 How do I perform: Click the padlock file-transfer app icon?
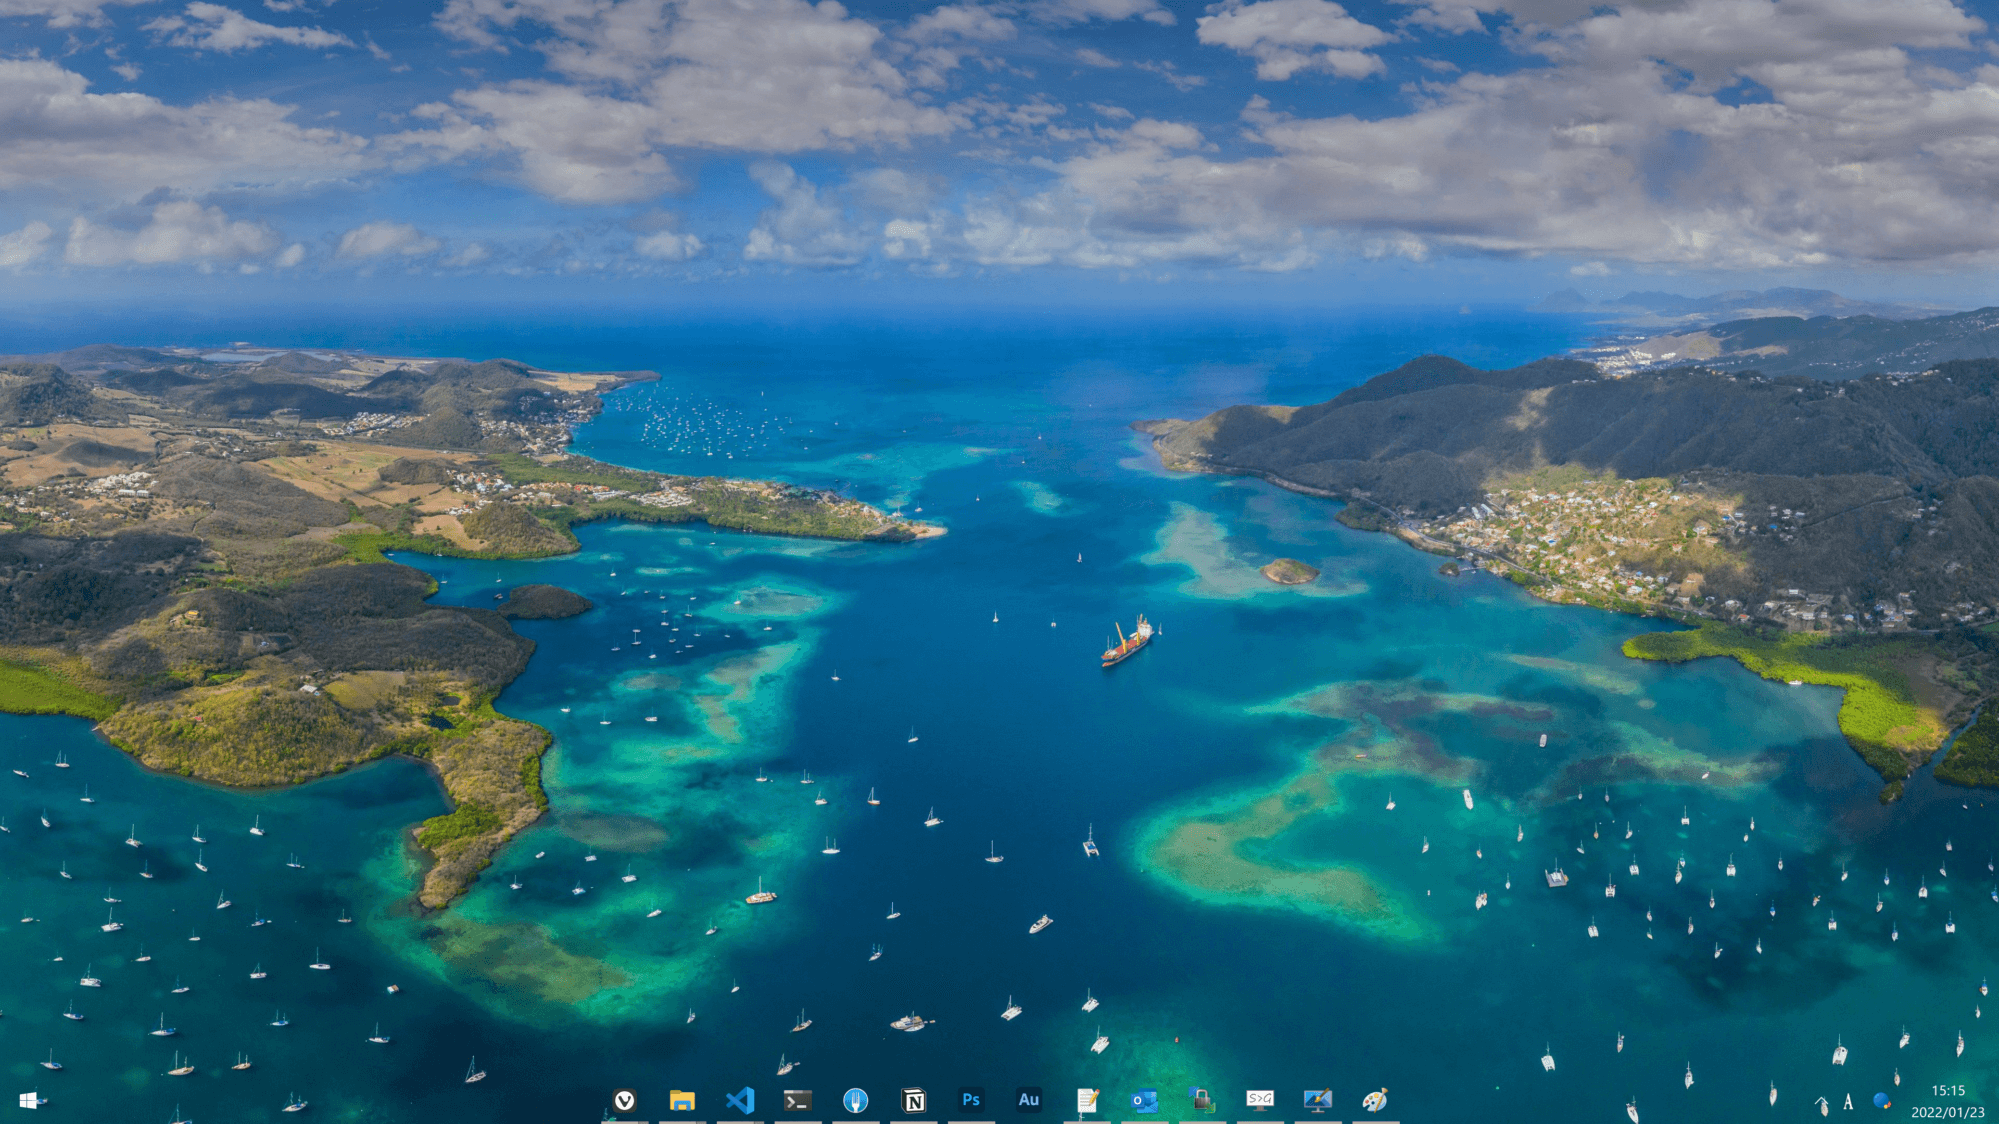1202,1100
